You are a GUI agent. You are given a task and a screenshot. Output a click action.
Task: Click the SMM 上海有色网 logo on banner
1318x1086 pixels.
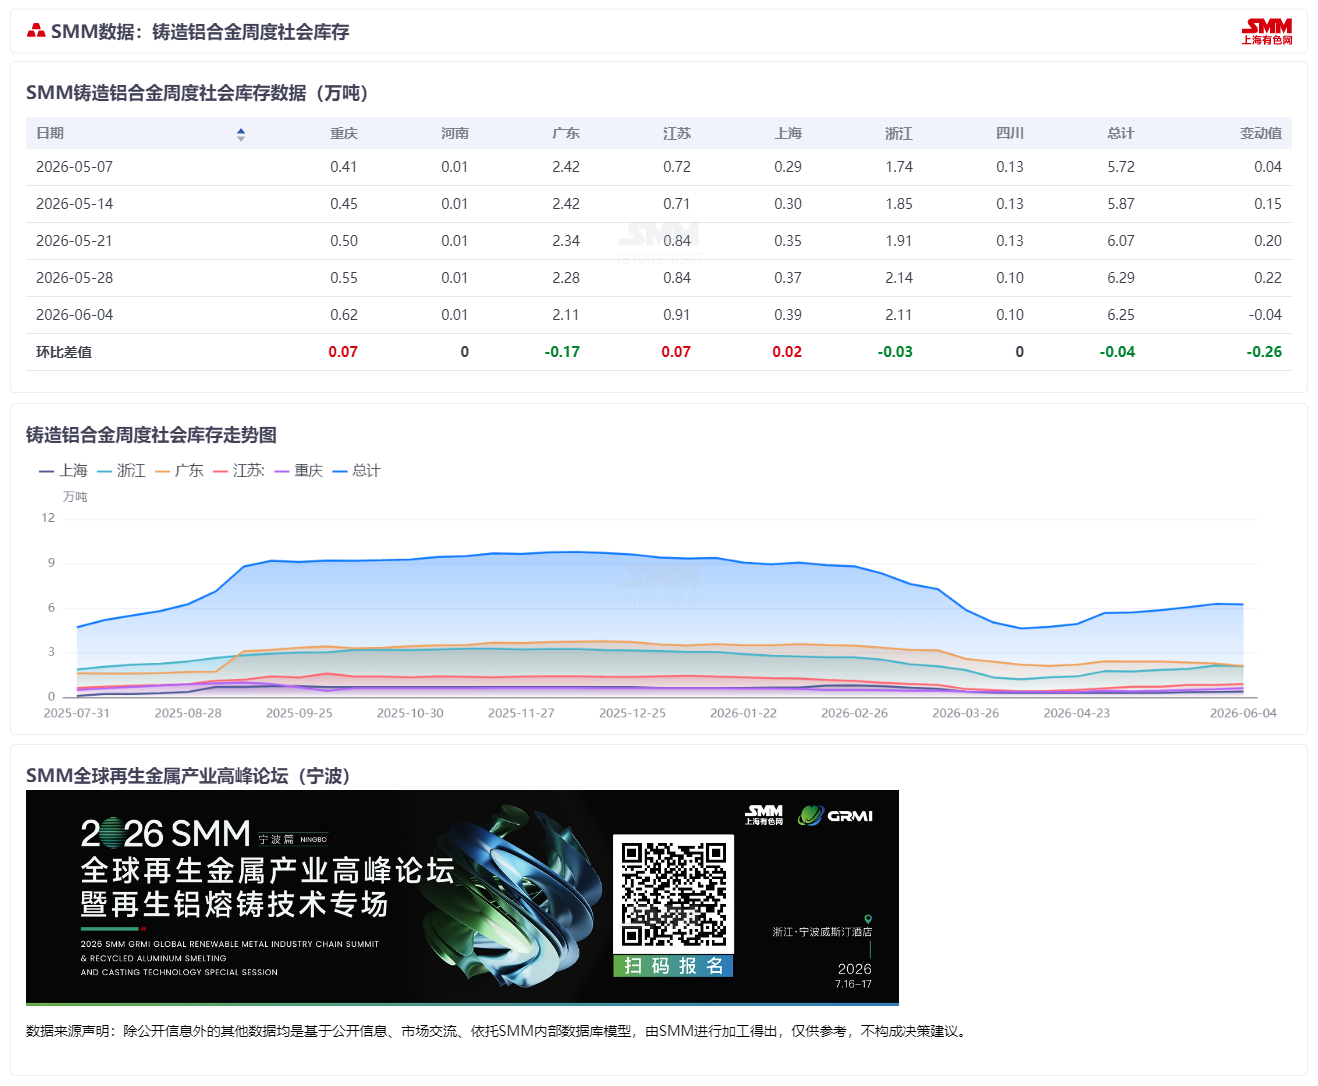(765, 815)
